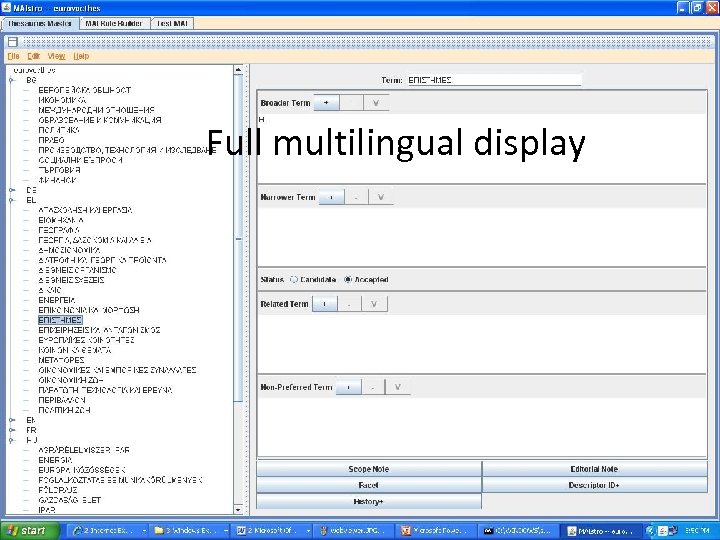Image resolution: width=720 pixels, height=540 pixels.
Task: Remove Broader Term with minus button
Action: pos(351,103)
